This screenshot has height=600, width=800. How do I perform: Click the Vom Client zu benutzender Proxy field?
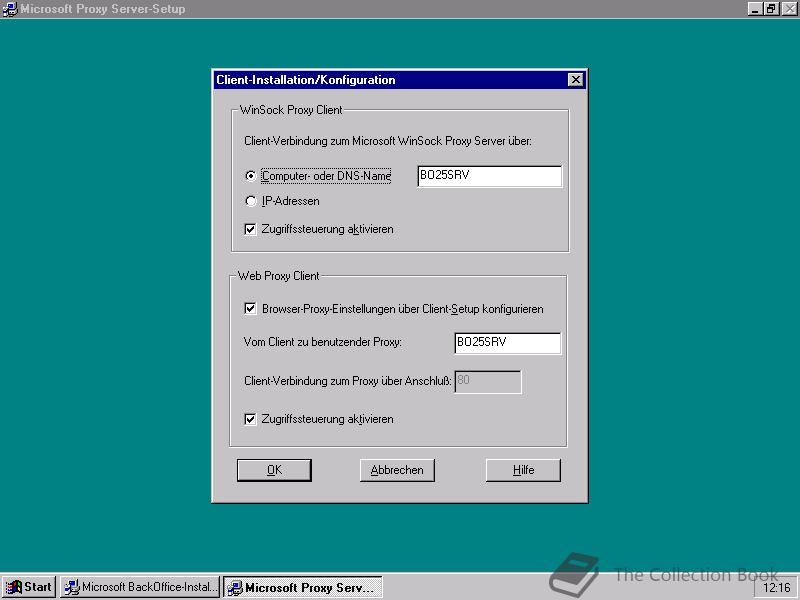click(507, 343)
